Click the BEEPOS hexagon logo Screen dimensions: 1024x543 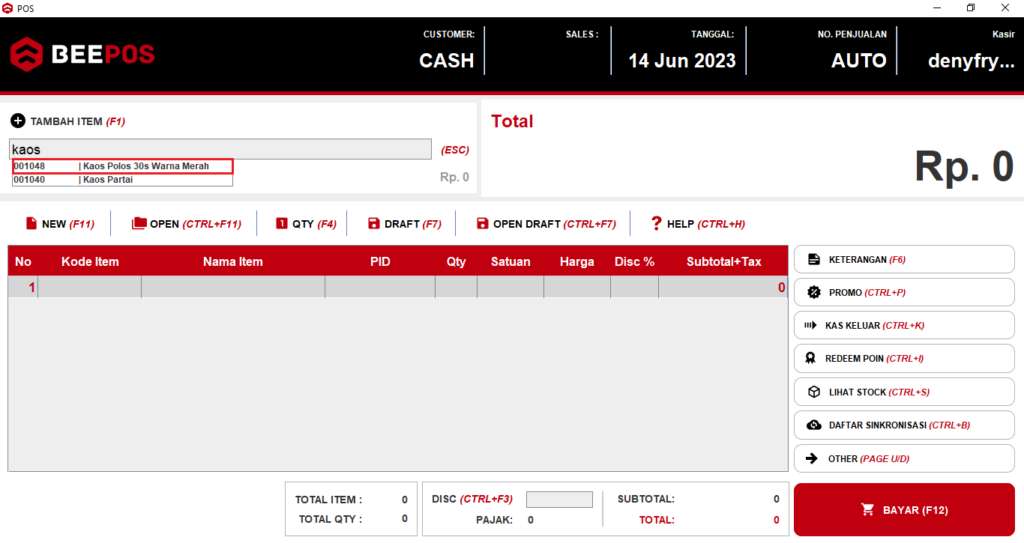(x=27, y=54)
